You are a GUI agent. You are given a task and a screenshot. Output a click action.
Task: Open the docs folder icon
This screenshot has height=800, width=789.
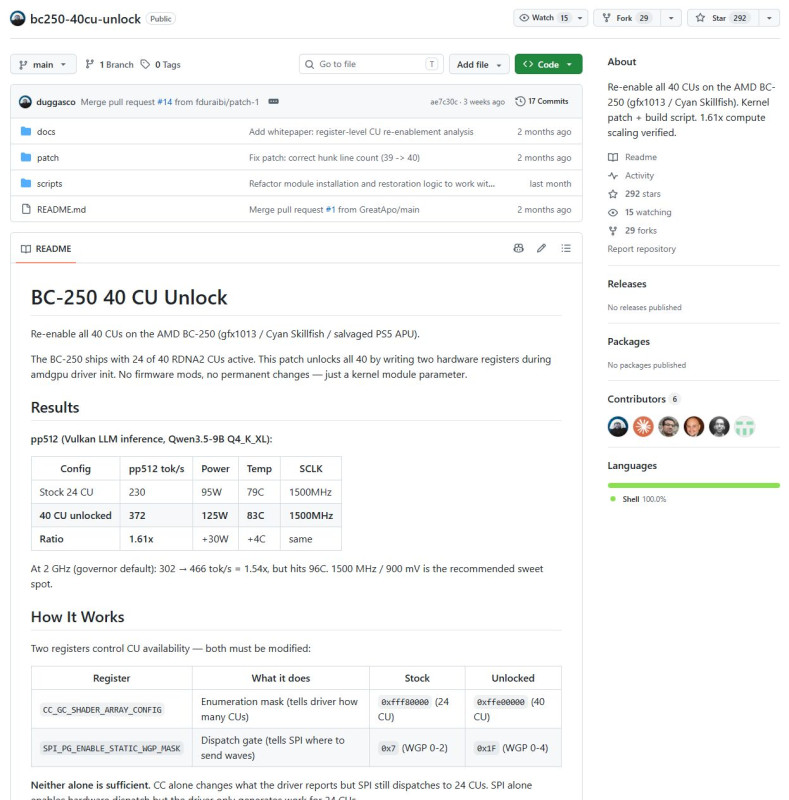point(26,132)
